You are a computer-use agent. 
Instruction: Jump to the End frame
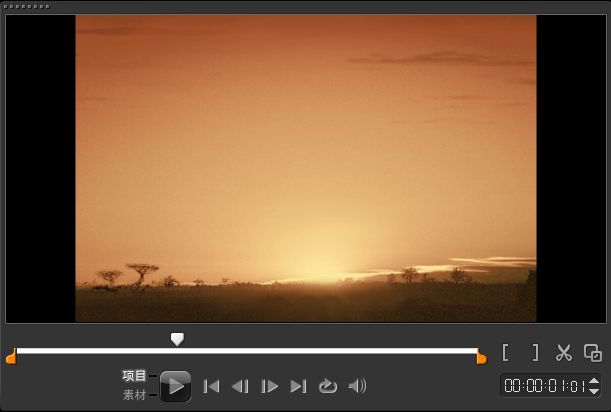tap(298, 386)
